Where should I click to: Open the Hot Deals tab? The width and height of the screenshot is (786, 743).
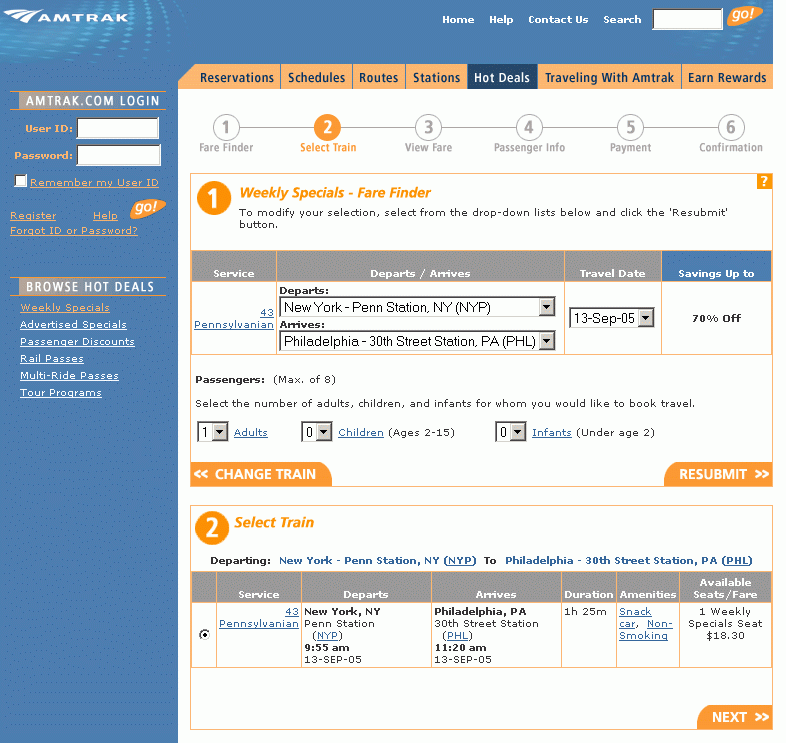tap(501, 78)
